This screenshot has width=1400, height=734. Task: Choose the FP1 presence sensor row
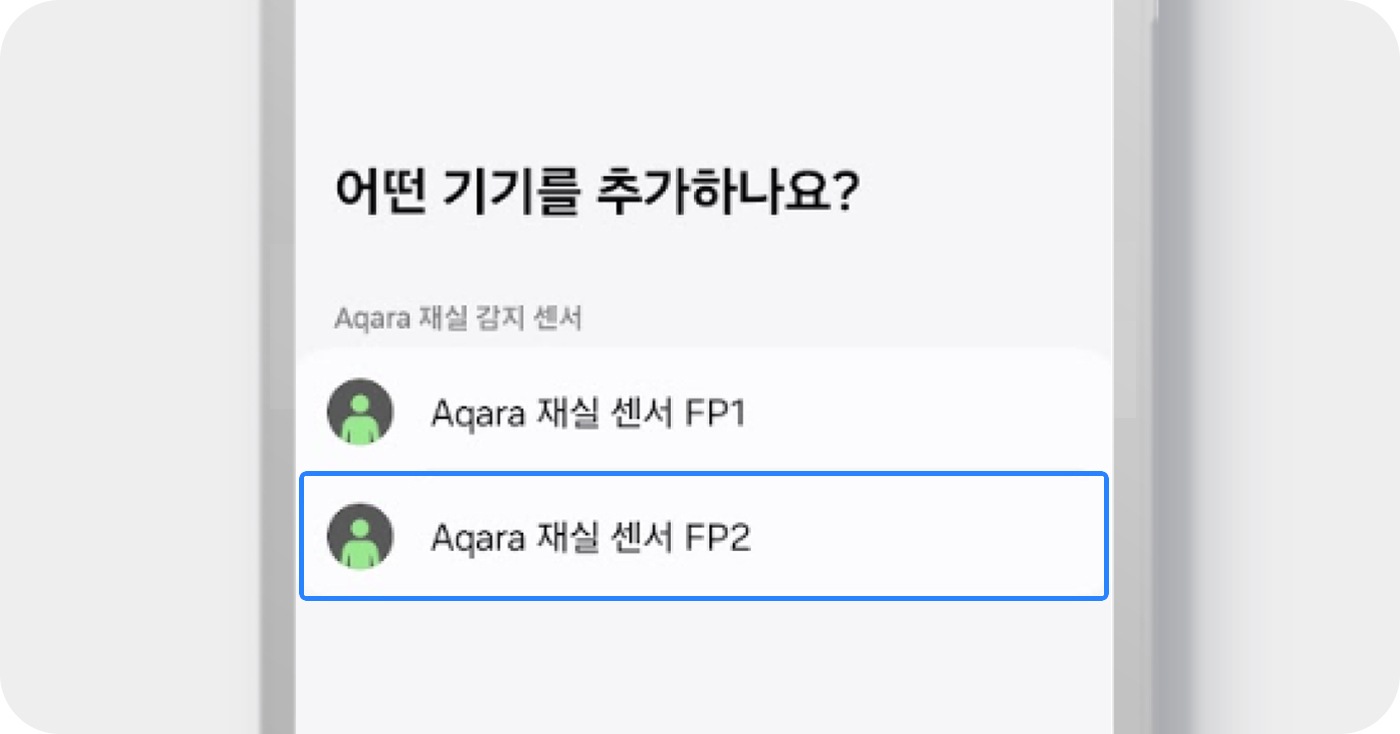(900, 411)
